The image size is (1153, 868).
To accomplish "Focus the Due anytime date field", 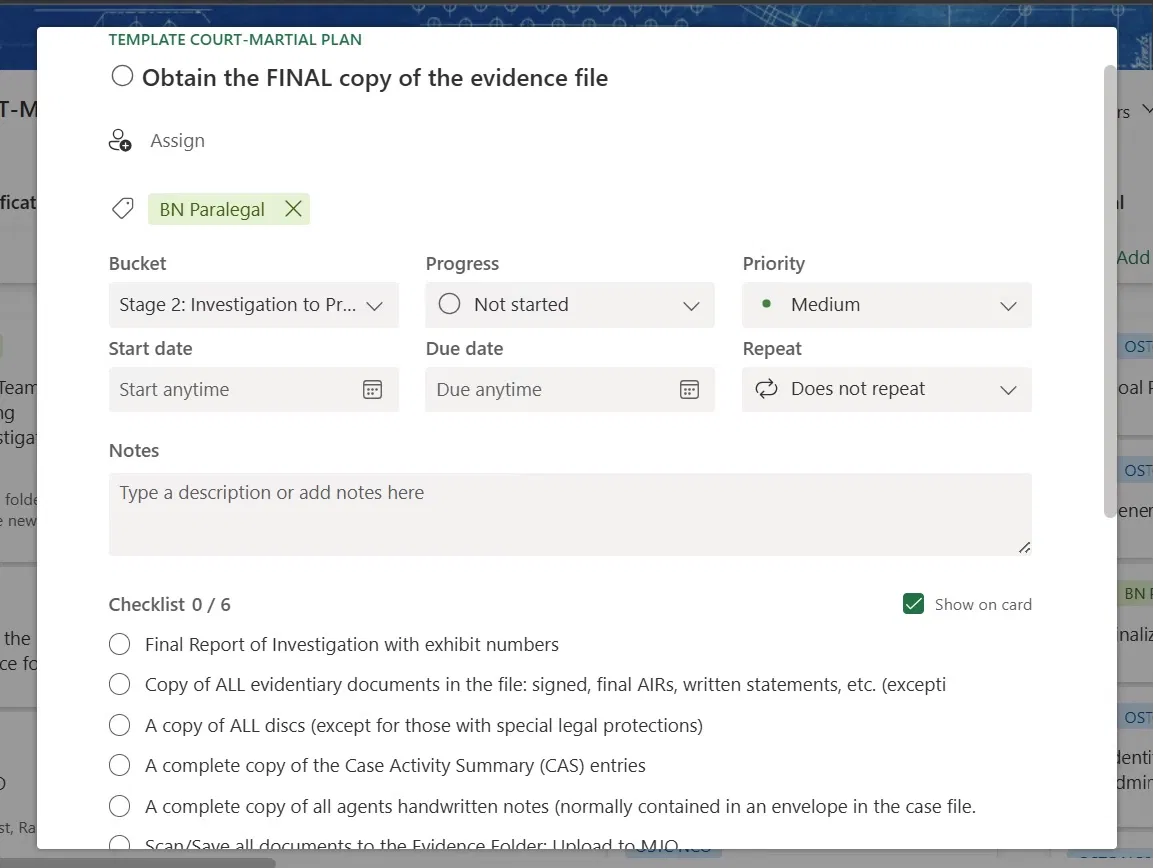I will (x=570, y=389).
